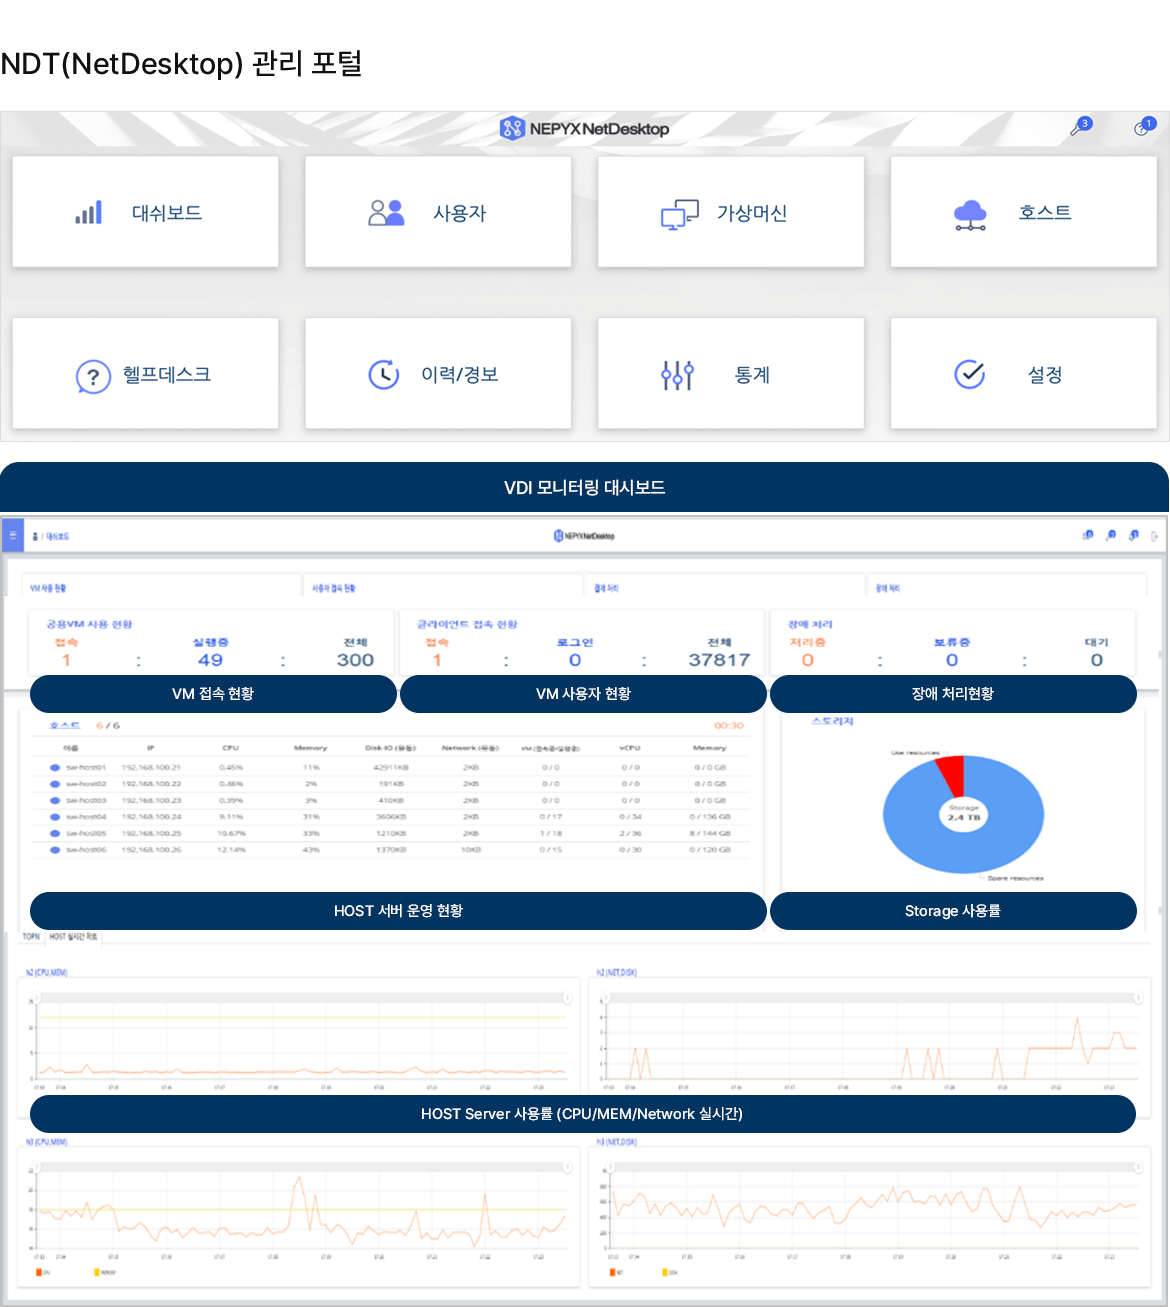The image size is (1170, 1307).
Task: Open the 헬프데스크 tile
Action: (x=145, y=374)
